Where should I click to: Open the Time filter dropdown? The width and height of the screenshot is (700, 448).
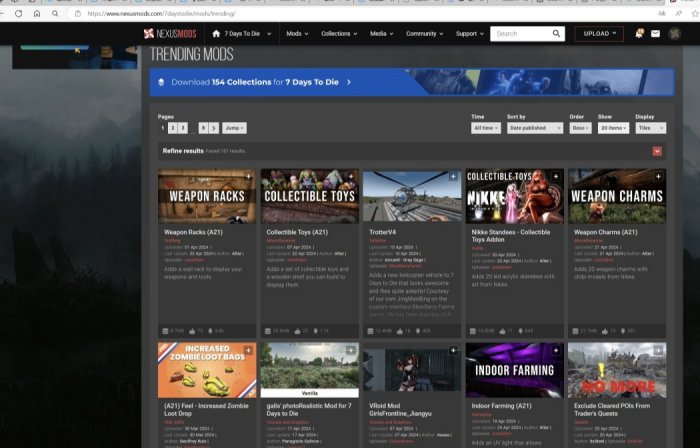pos(486,128)
